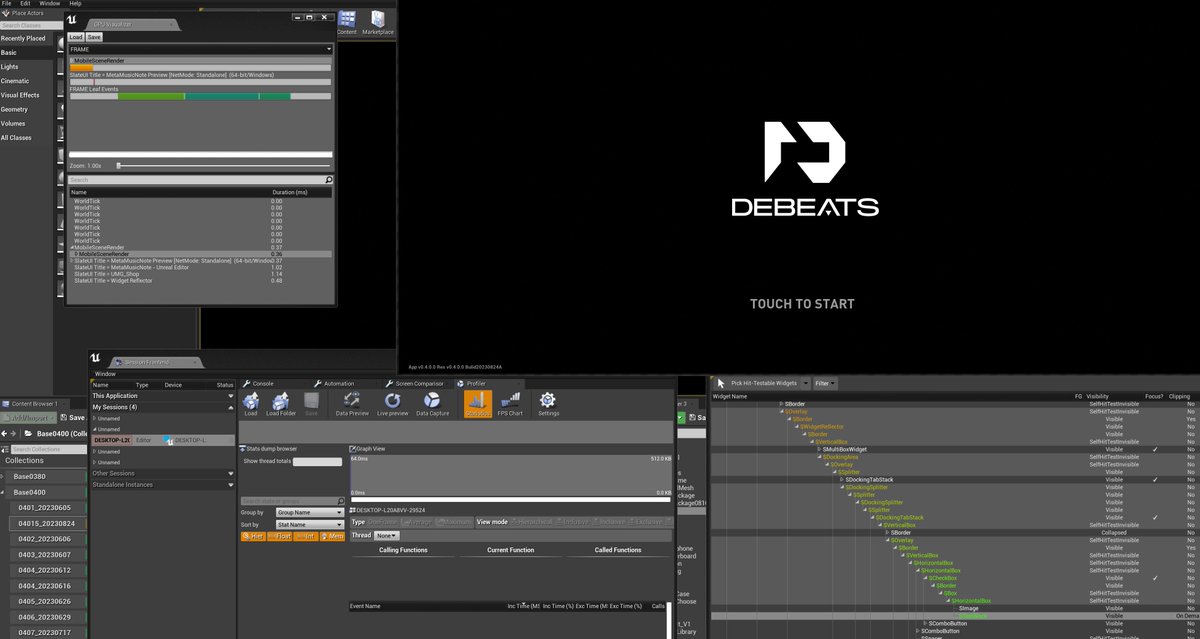Open the Data Preview tool
The width and height of the screenshot is (1200, 639).
pyautogui.click(x=351, y=401)
